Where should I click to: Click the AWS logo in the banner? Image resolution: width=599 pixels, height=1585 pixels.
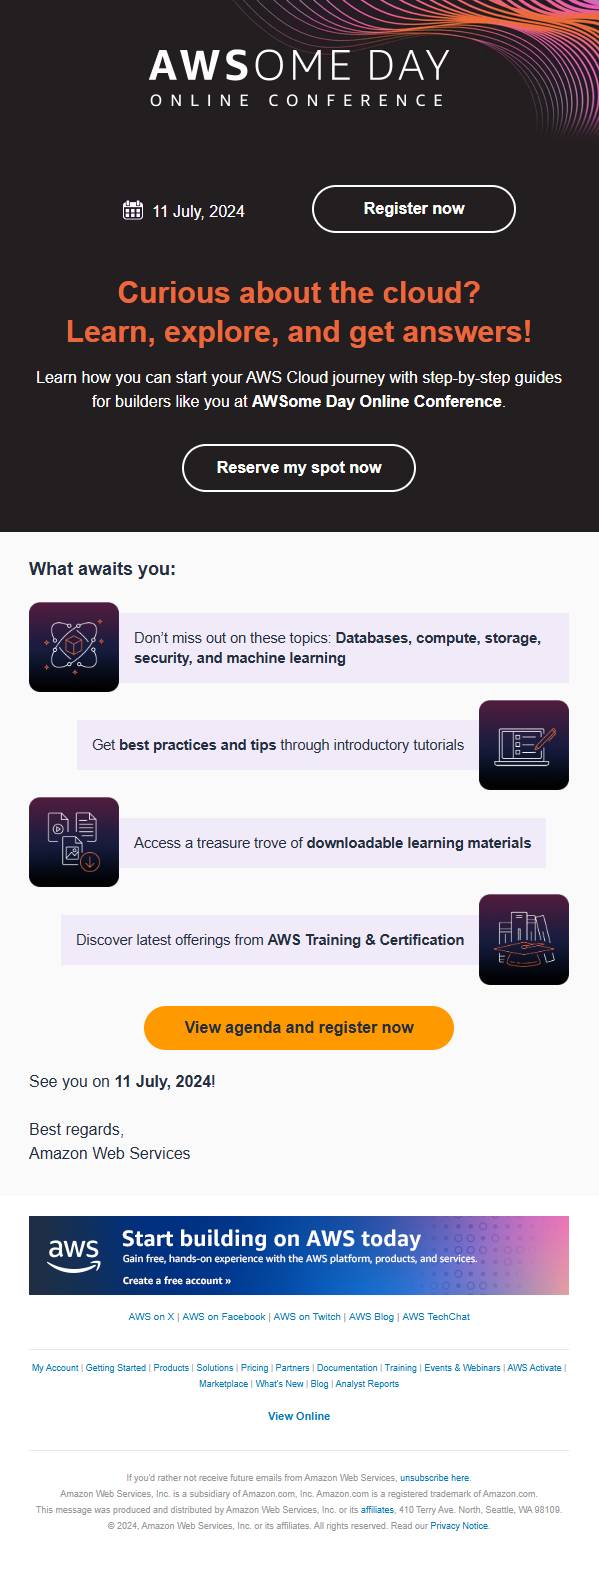pyautogui.click(x=74, y=1255)
